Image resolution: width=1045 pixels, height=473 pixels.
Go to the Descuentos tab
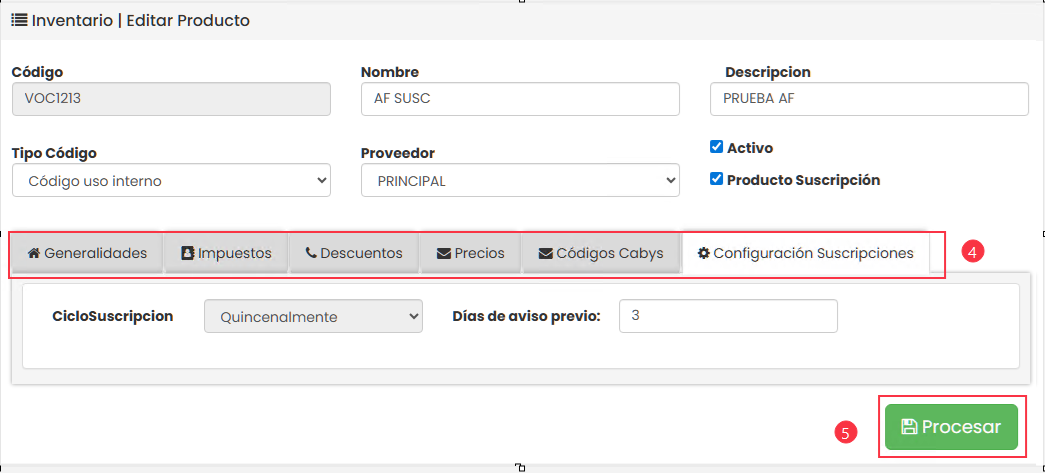(x=354, y=253)
